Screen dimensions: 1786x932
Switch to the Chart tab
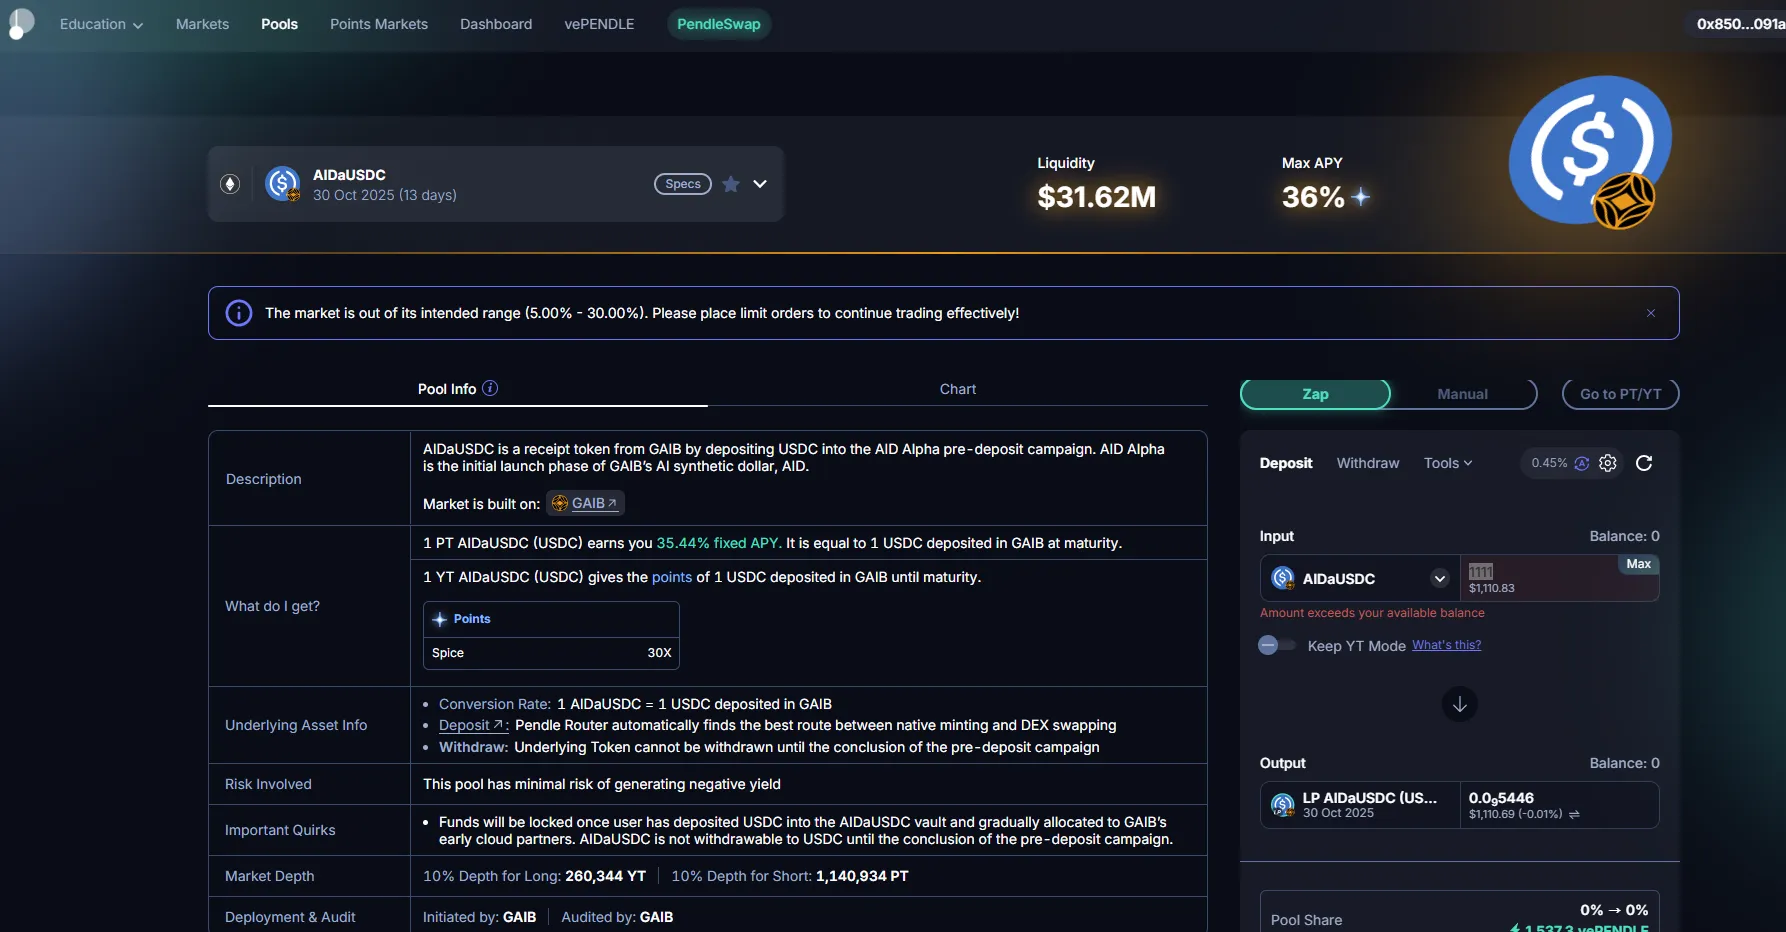957,389
